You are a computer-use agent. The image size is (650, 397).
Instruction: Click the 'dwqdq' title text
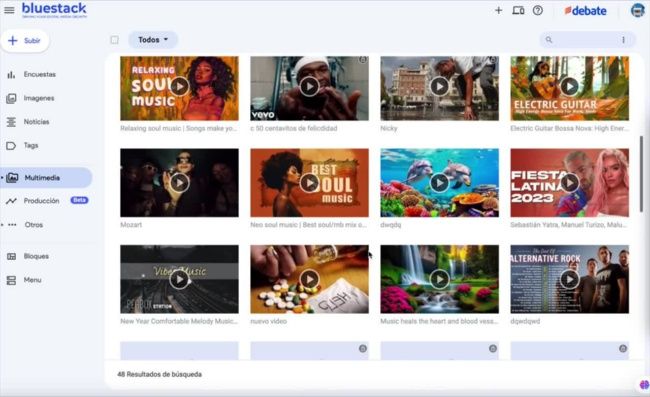(x=390, y=225)
